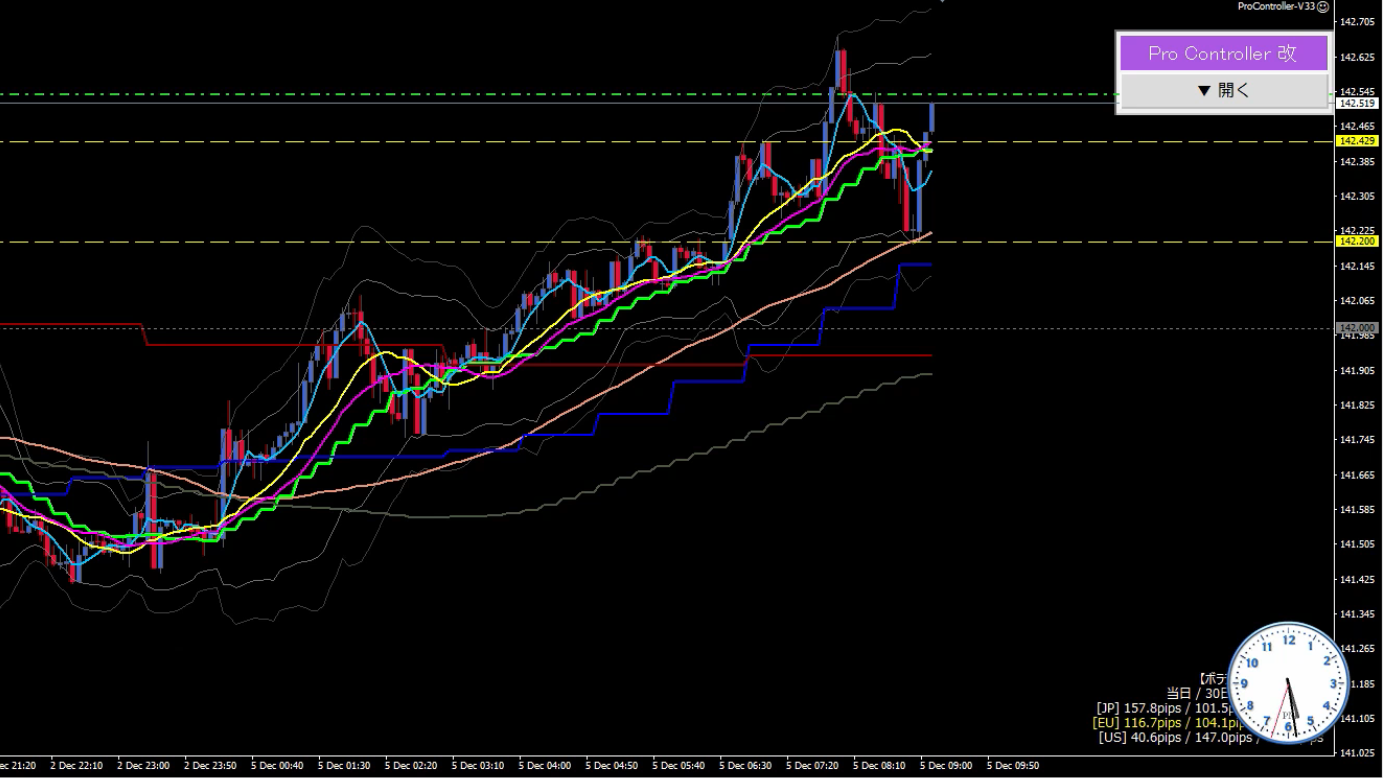Click the 5 Dec 02:20 time label
This screenshot has width=1383, height=778.
pos(411,766)
